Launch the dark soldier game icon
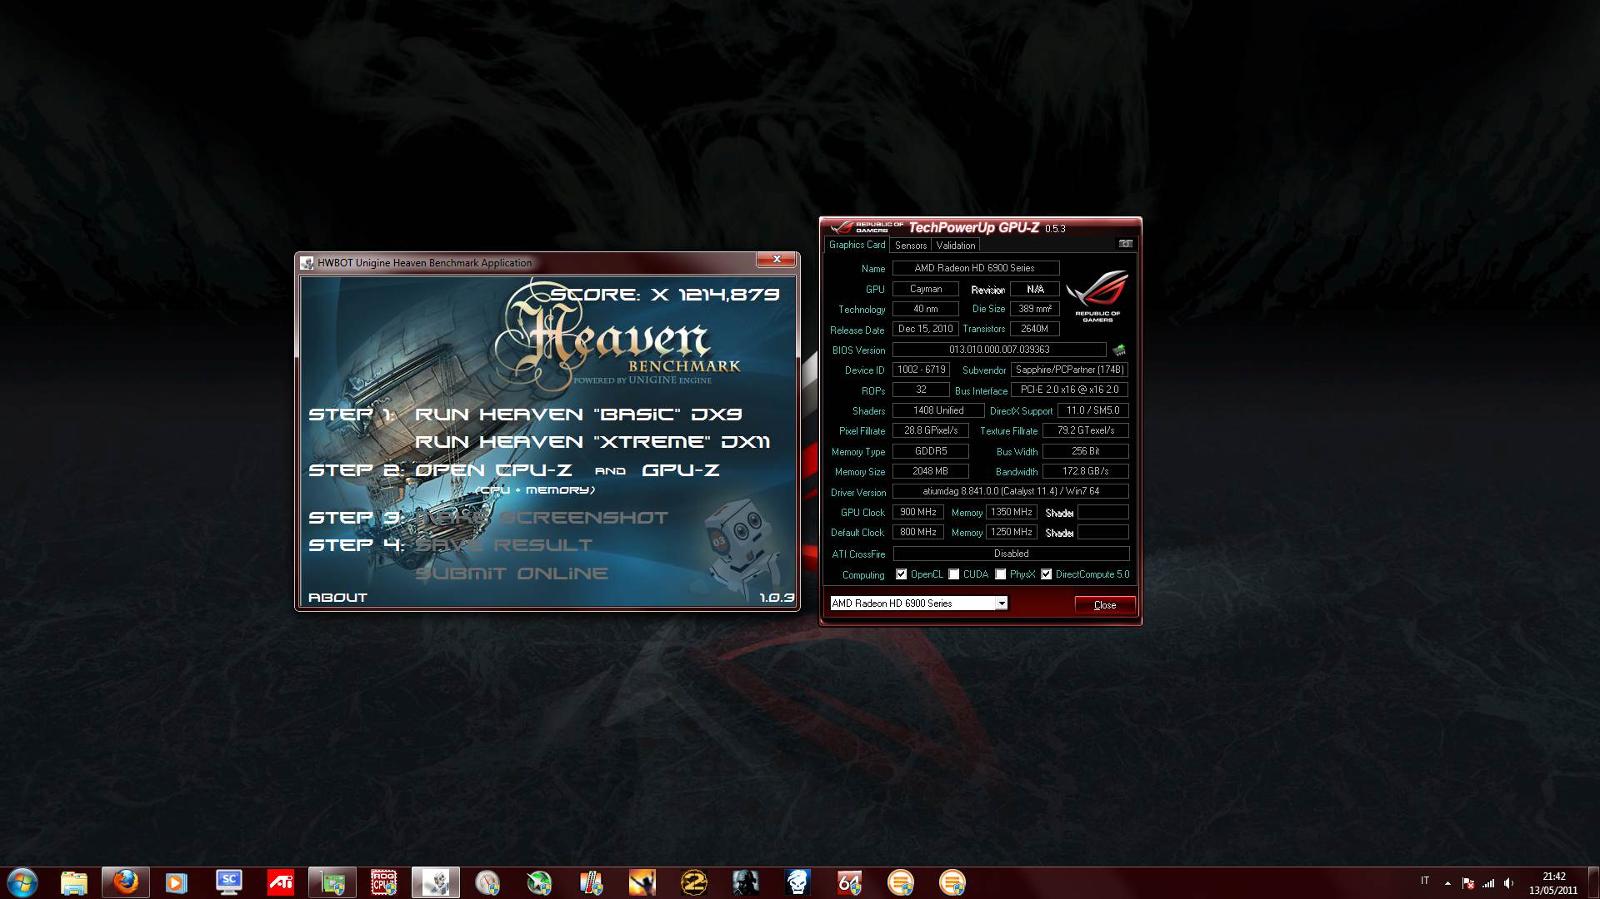This screenshot has width=1600, height=899. pos(746,882)
